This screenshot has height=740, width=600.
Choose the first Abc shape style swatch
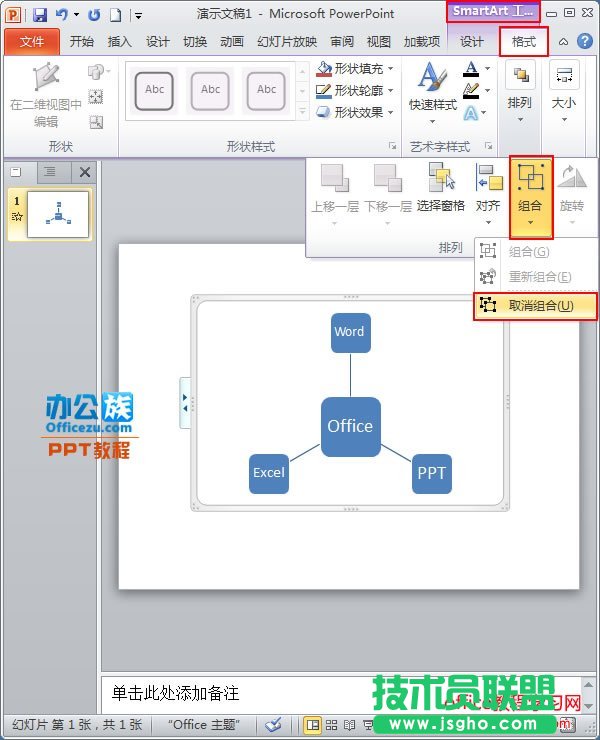tap(154, 89)
